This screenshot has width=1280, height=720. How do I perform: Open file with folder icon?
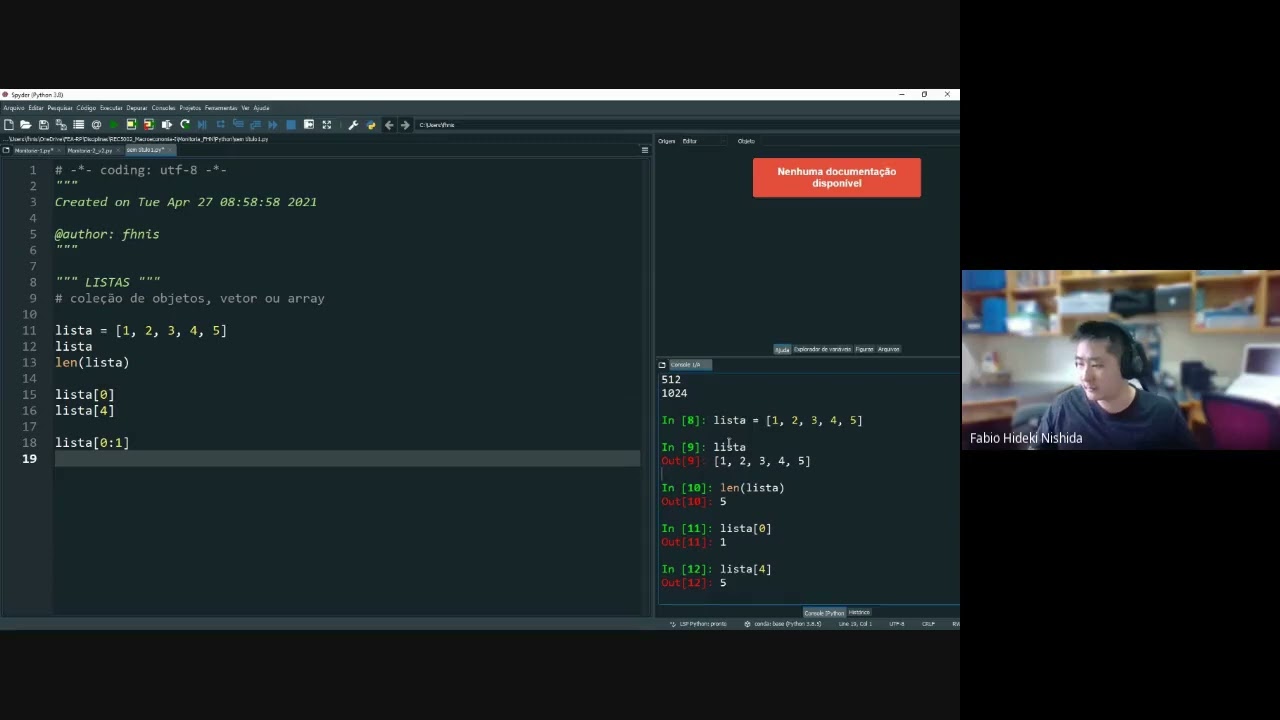[x=26, y=125]
